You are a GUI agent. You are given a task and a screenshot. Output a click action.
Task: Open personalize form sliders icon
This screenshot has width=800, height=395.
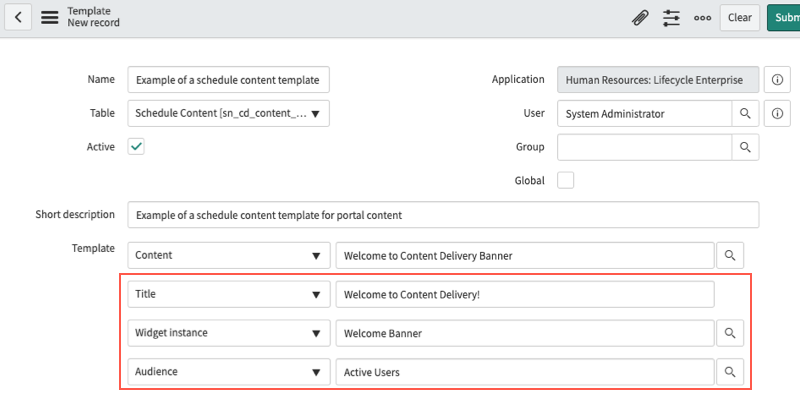(x=671, y=18)
